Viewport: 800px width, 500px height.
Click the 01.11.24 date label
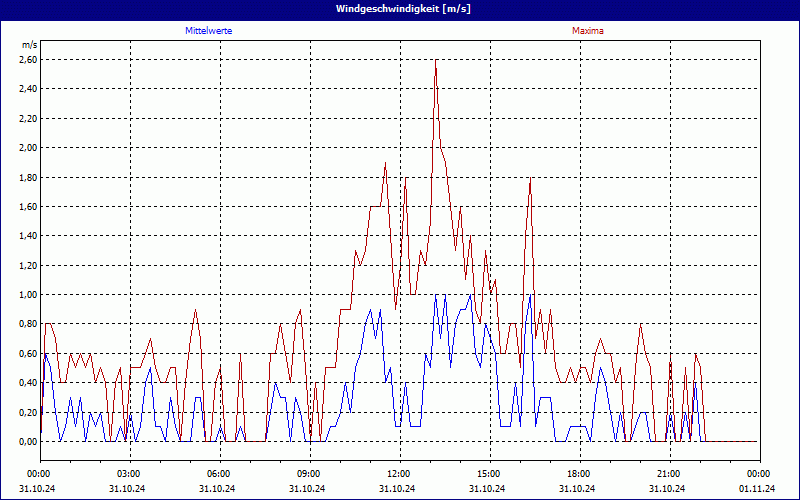click(757, 488)
